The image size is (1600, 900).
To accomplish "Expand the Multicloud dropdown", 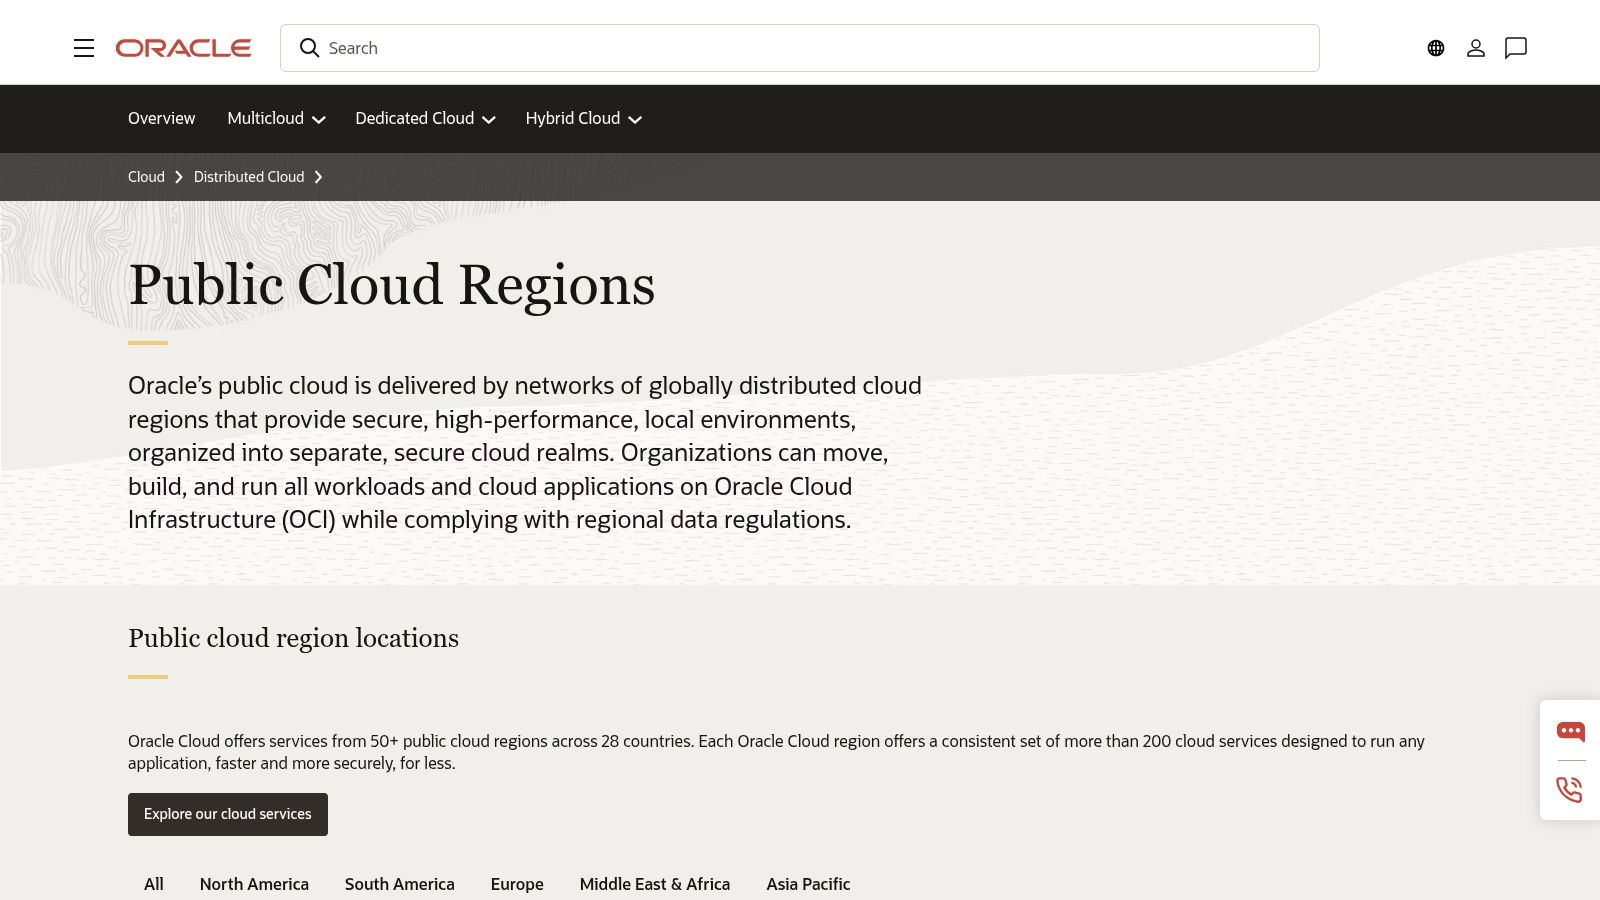I will pyautogui.click(x=276, y=118).
